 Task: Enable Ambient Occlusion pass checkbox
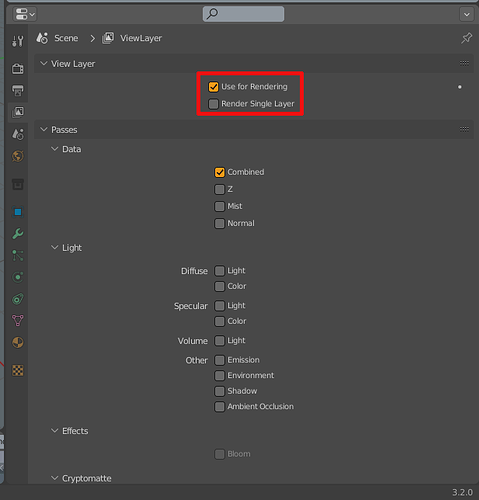tap(219, 407)
